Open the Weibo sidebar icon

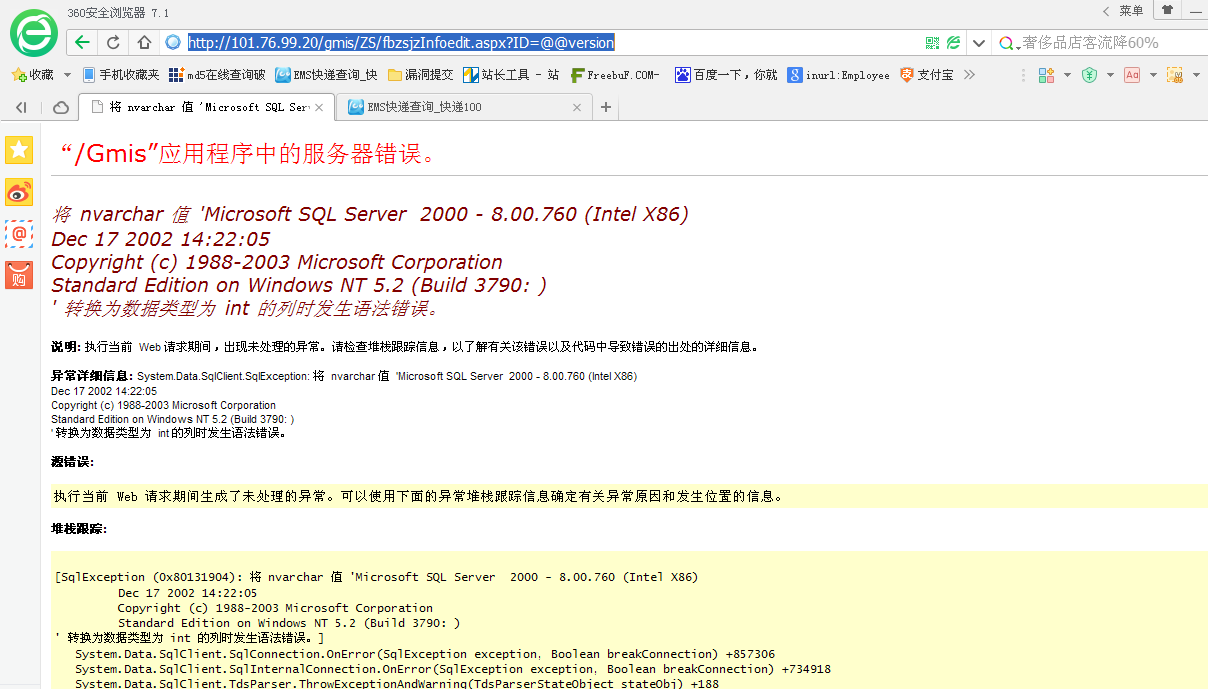[19, 192]
